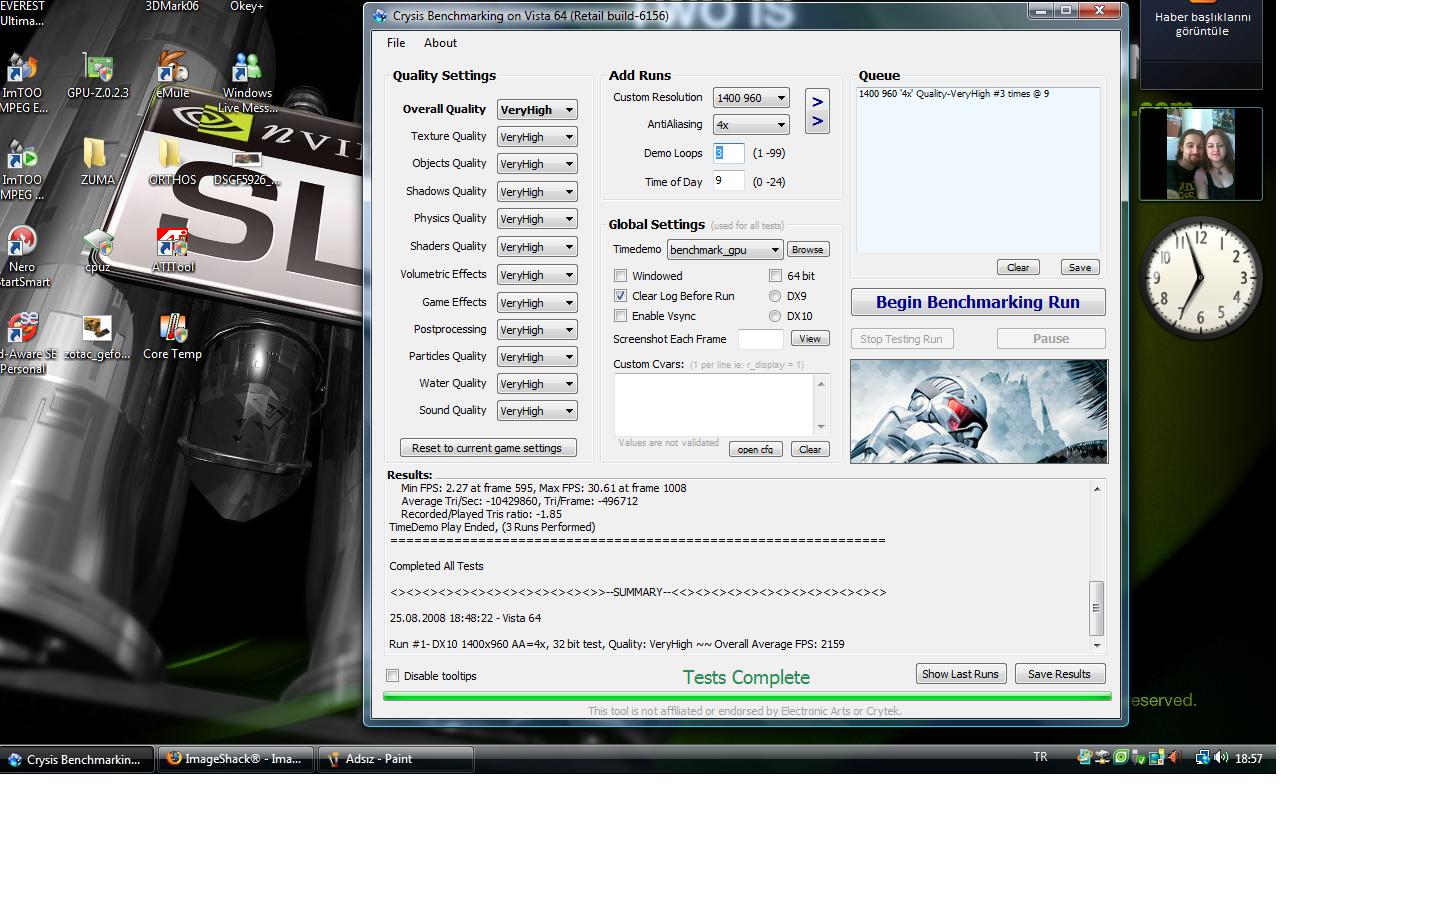Screen dimensions: 1440x900
Task: Open the Sound Quality dropdown
Action: (x=537, y=411)
